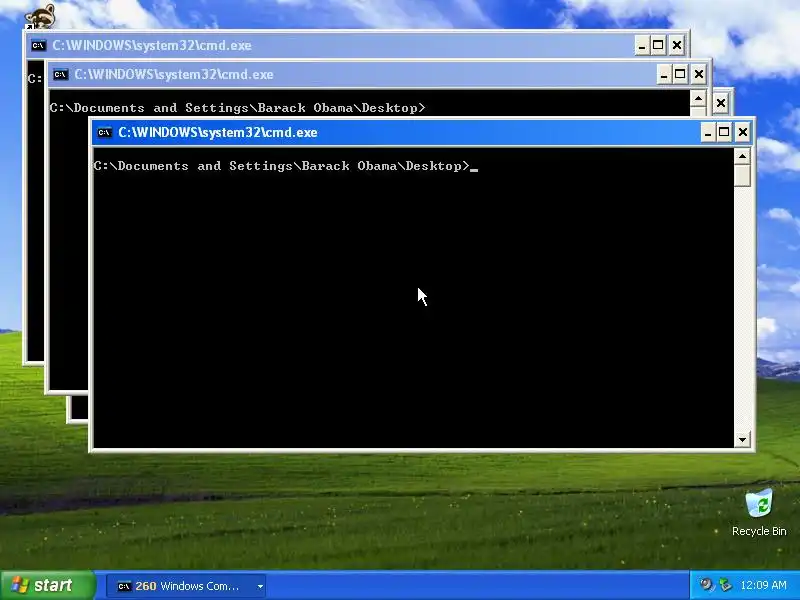Expand the taskbar group dropdown arrow
The height and width of the screenshot is (600, 800).
point(260,586)
